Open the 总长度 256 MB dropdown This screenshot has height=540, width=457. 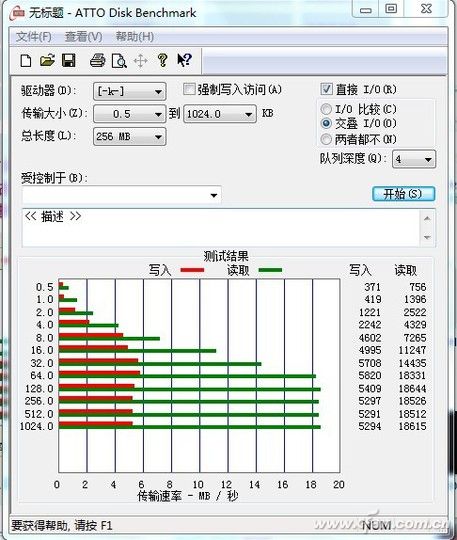coord(129,137)
